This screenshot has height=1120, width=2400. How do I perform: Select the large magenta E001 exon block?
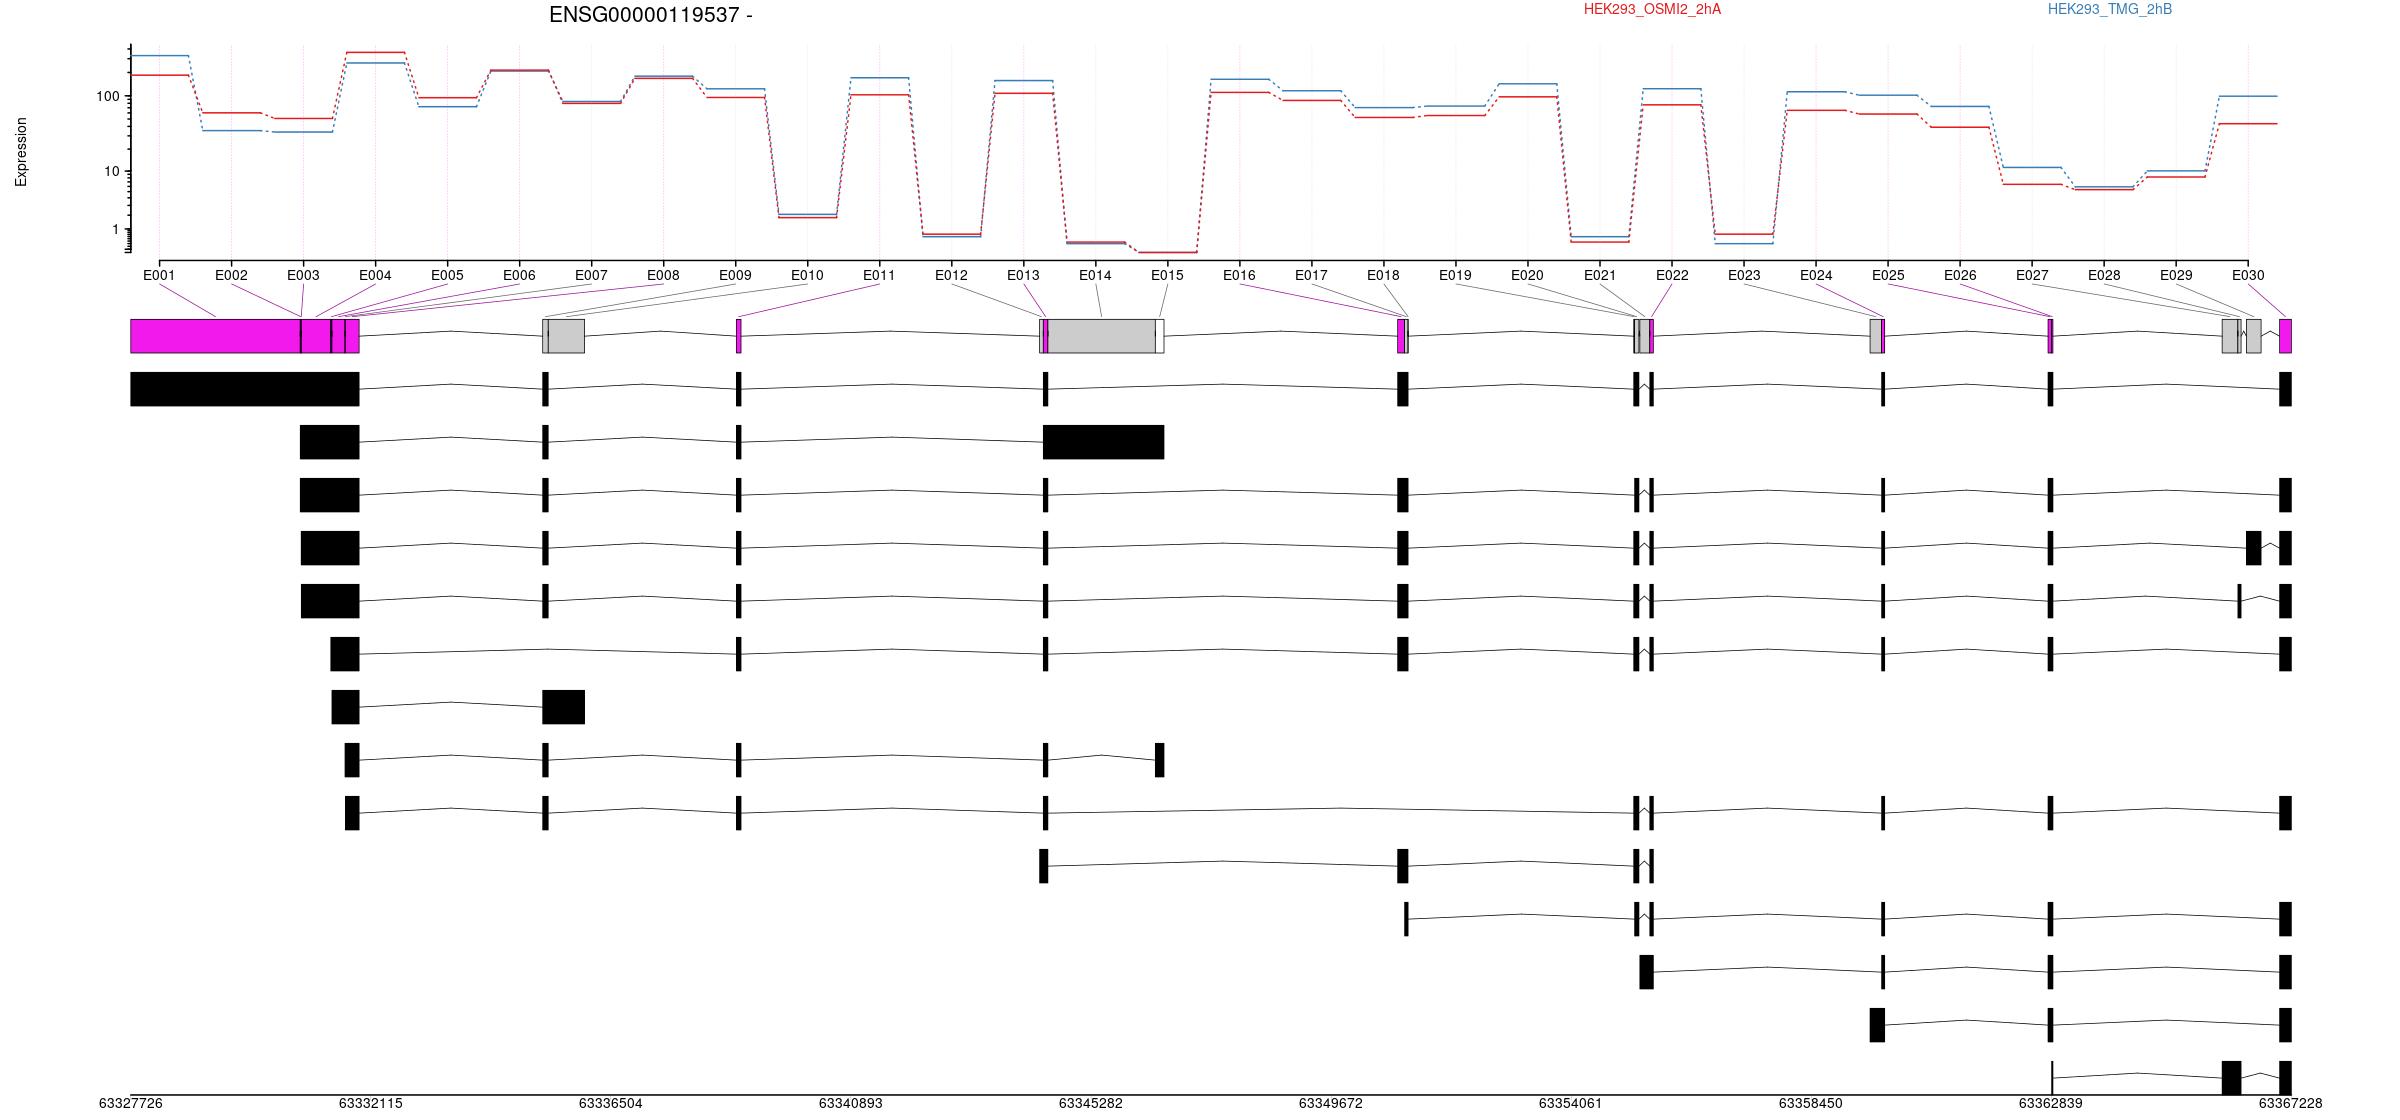[215, 336]
